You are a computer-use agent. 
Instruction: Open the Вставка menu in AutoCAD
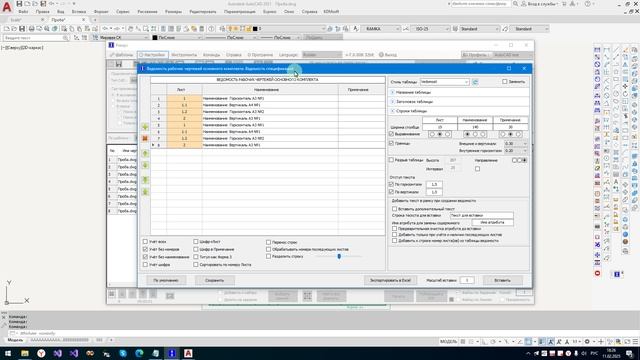[x=79, y=12]
